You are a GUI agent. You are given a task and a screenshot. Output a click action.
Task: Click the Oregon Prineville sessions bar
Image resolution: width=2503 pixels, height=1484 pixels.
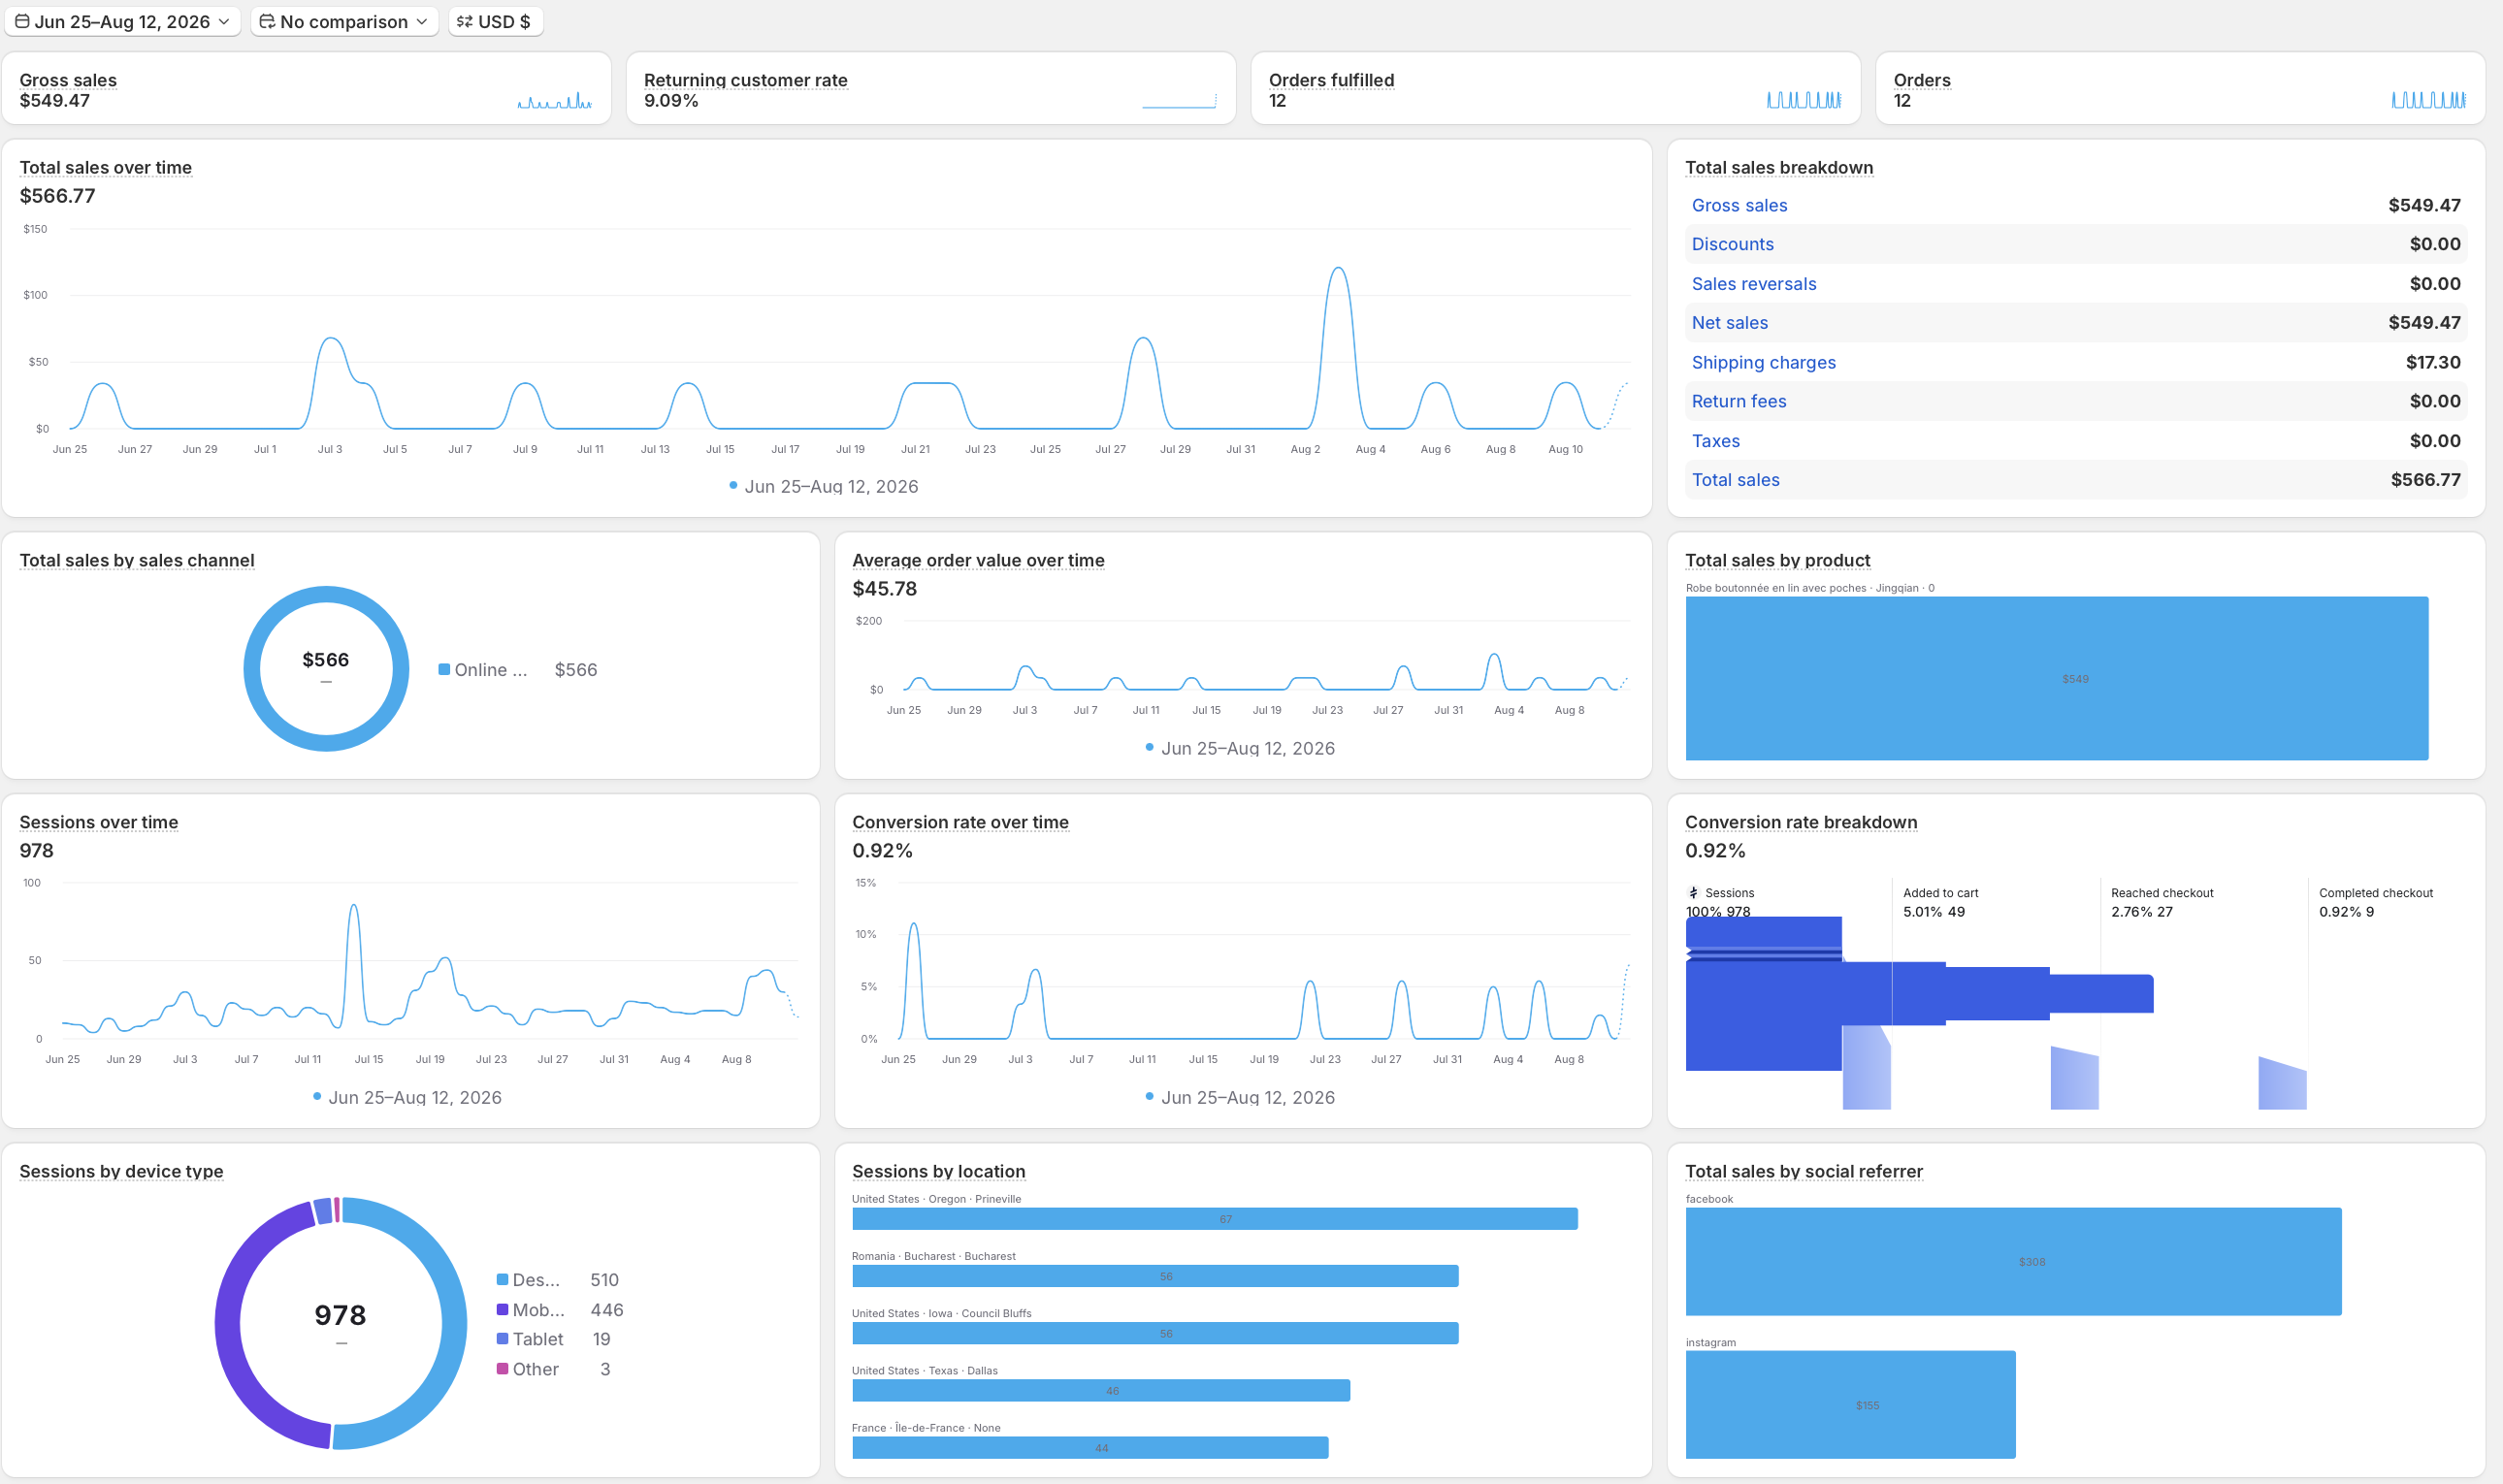click(1214, 1219)
